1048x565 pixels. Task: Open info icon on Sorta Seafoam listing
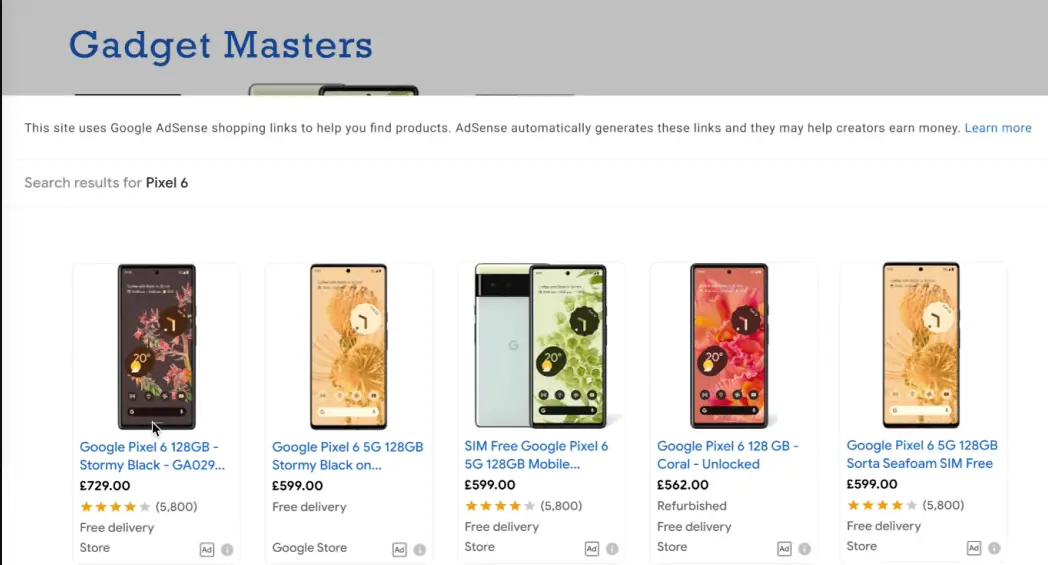click(995, 548)
